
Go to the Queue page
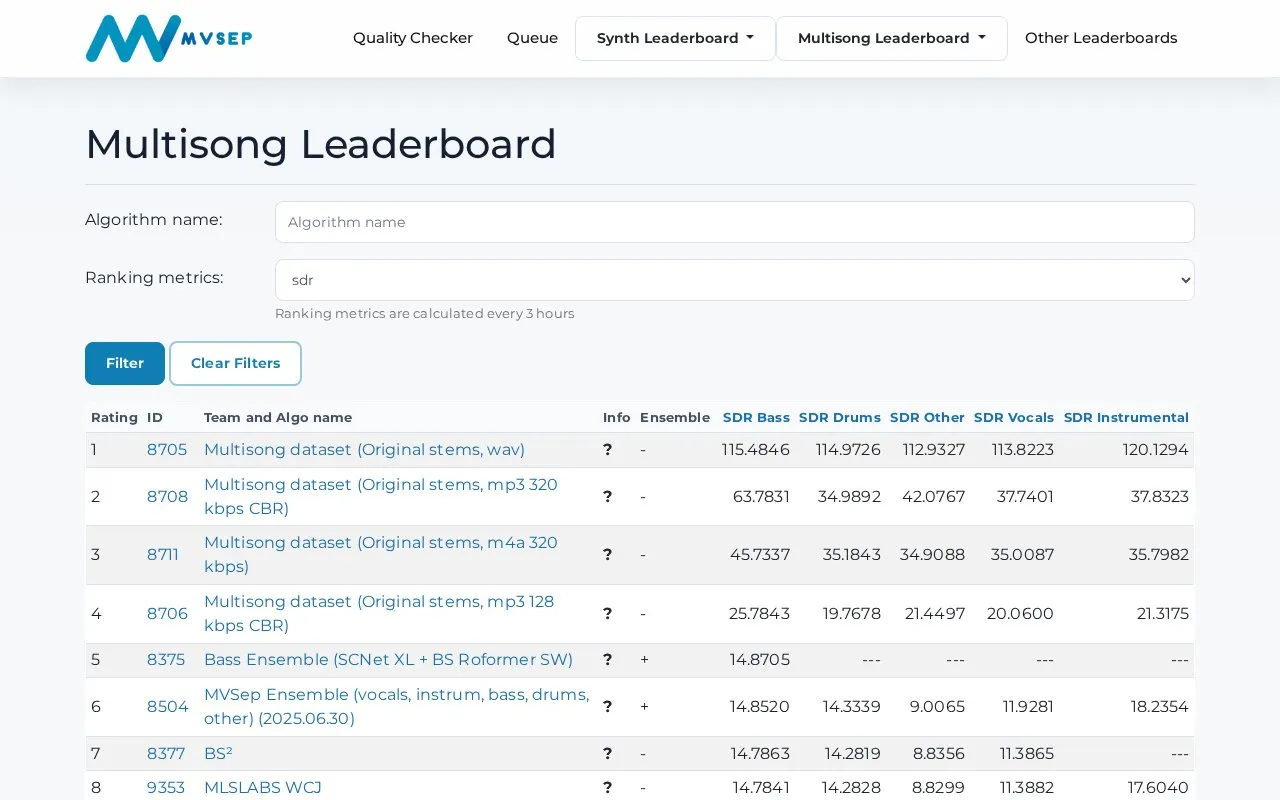point(532,38)
